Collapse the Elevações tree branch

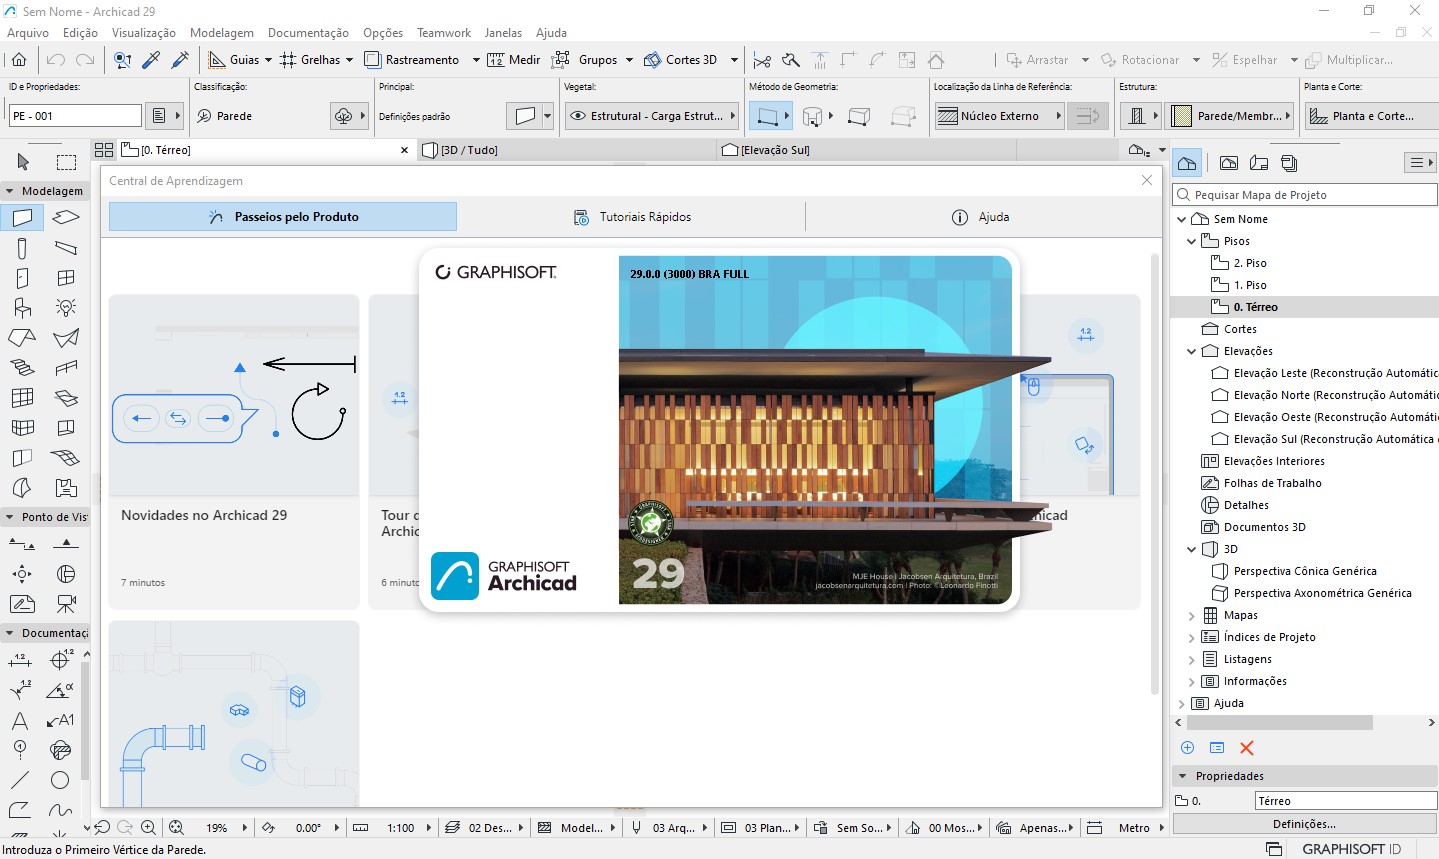pyautogui.click(x=1191, y=351)
